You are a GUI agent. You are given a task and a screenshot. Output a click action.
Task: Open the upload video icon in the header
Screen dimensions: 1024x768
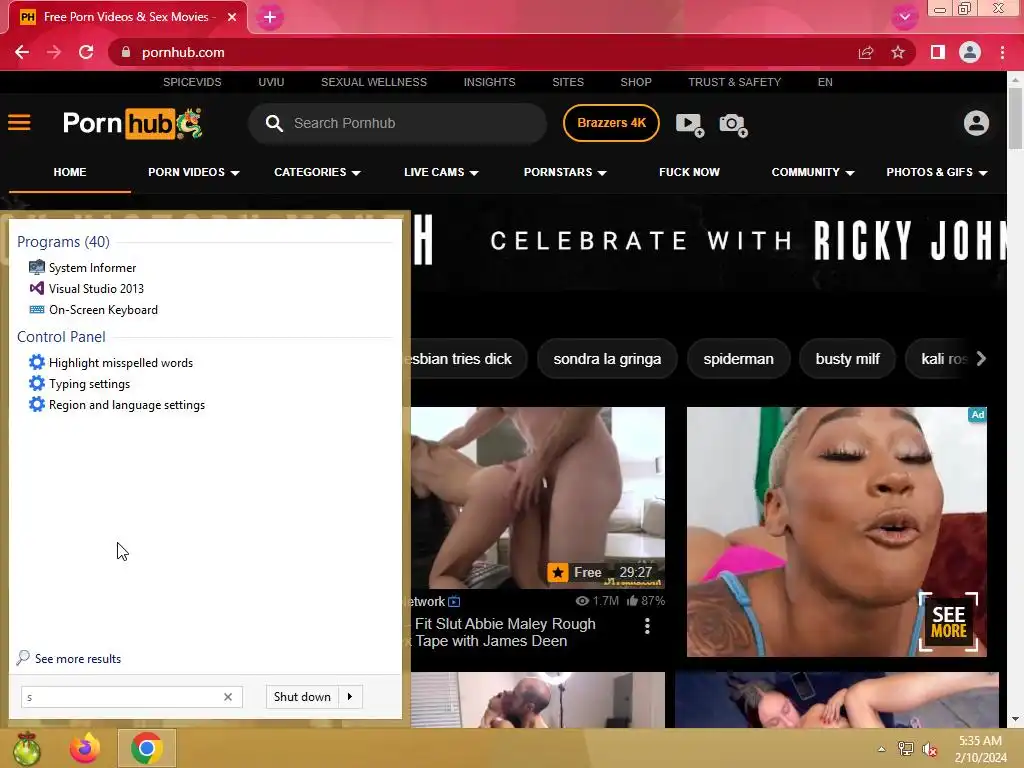pos(690,124)
